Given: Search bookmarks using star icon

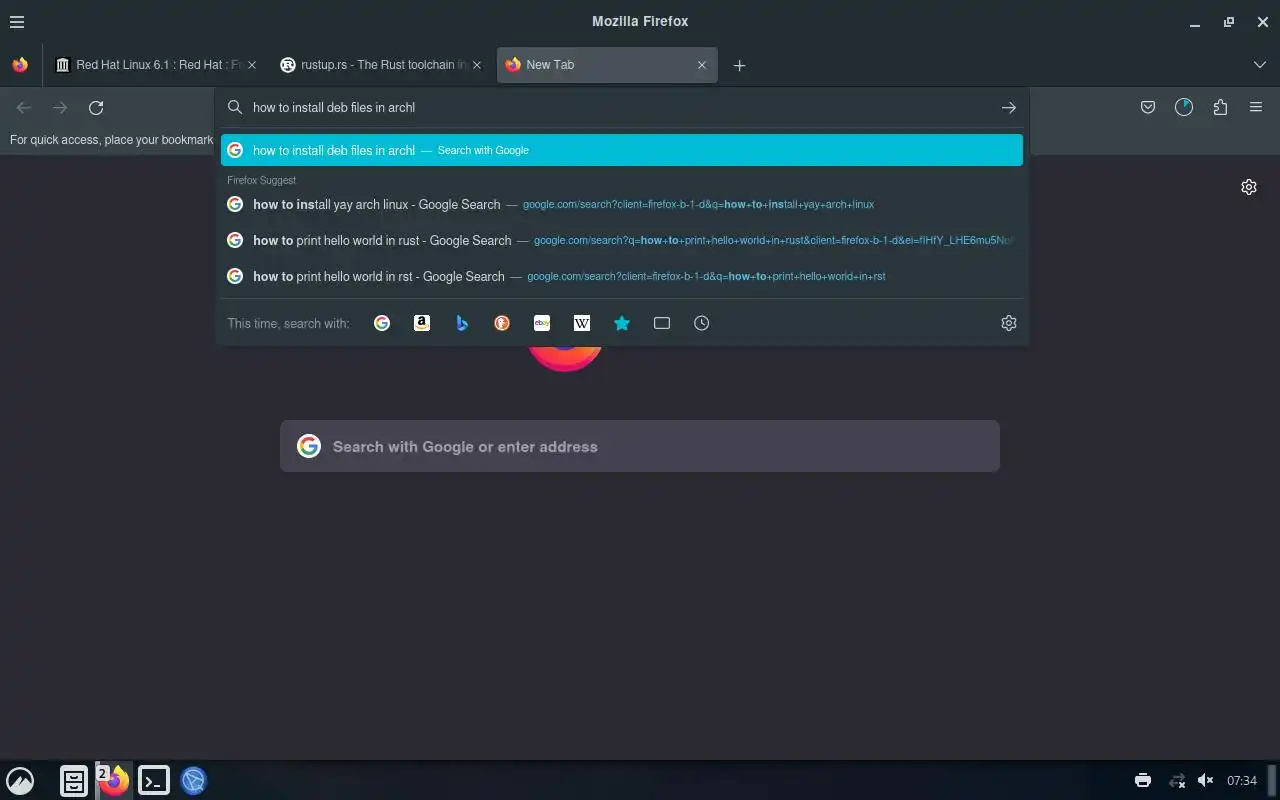Looking at the screenshot, I should point(622,323).
